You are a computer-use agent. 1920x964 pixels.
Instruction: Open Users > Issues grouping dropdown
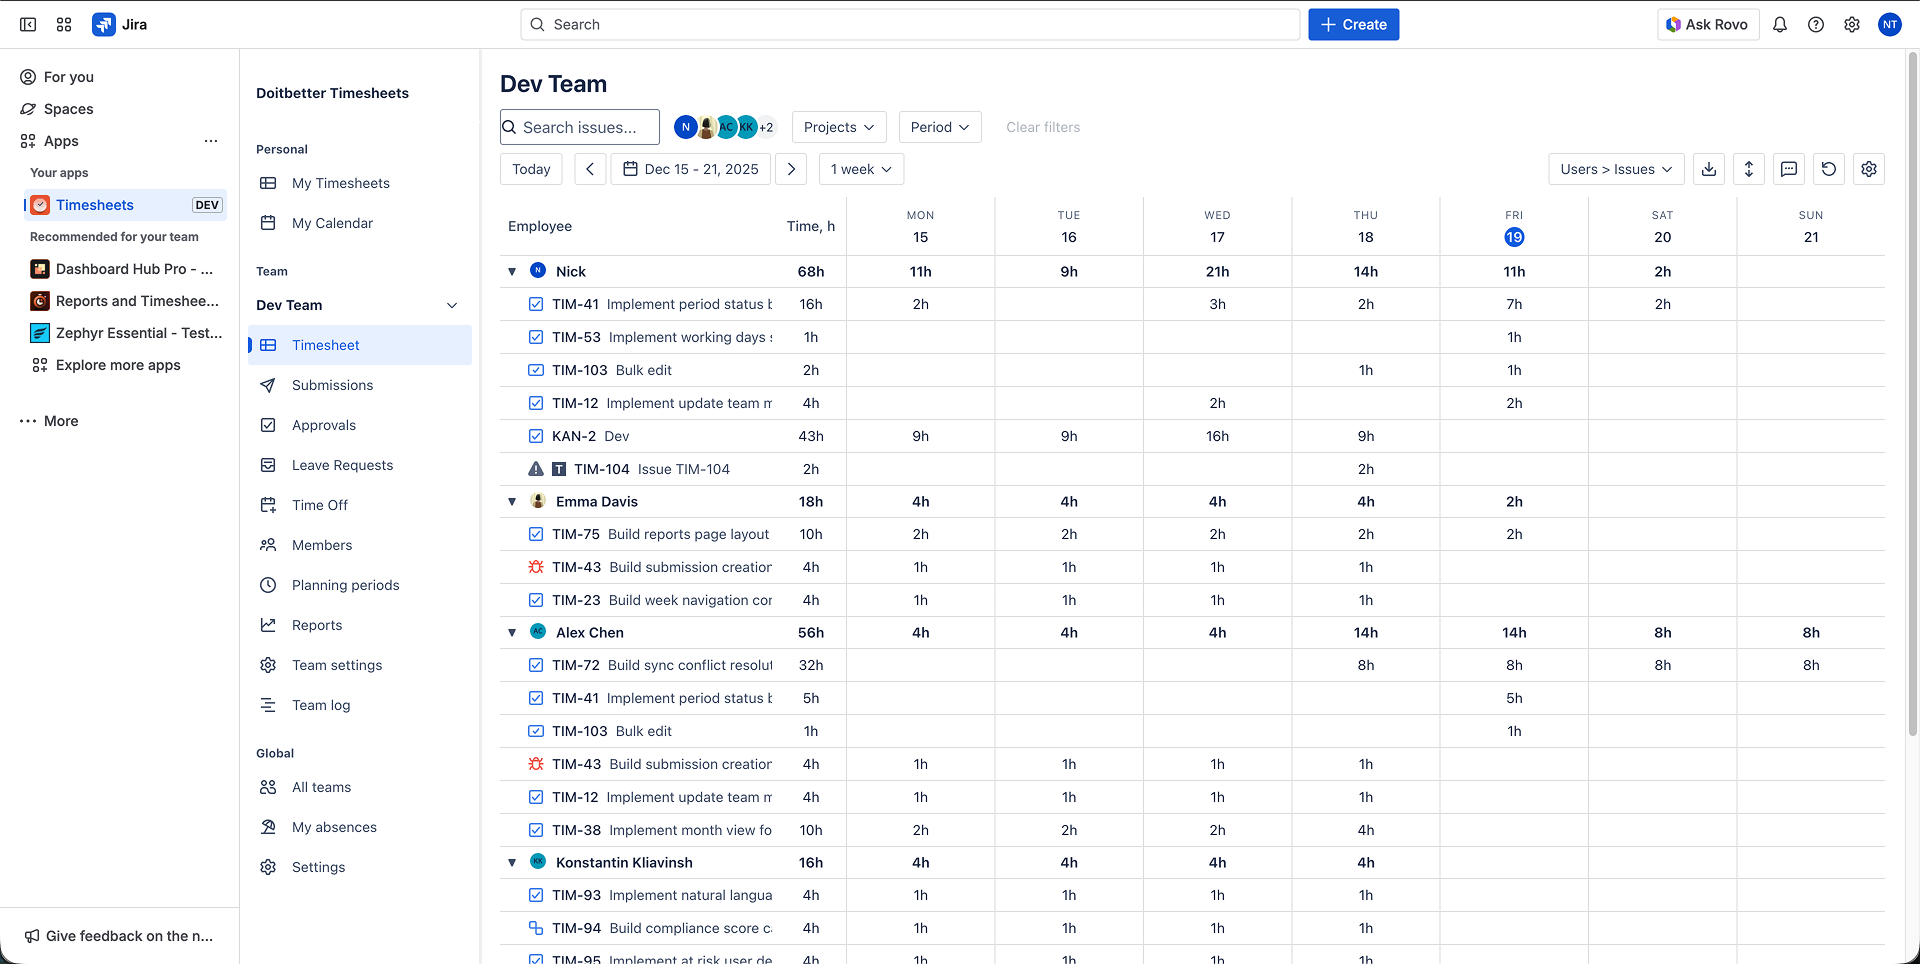tap(1616, 169)
